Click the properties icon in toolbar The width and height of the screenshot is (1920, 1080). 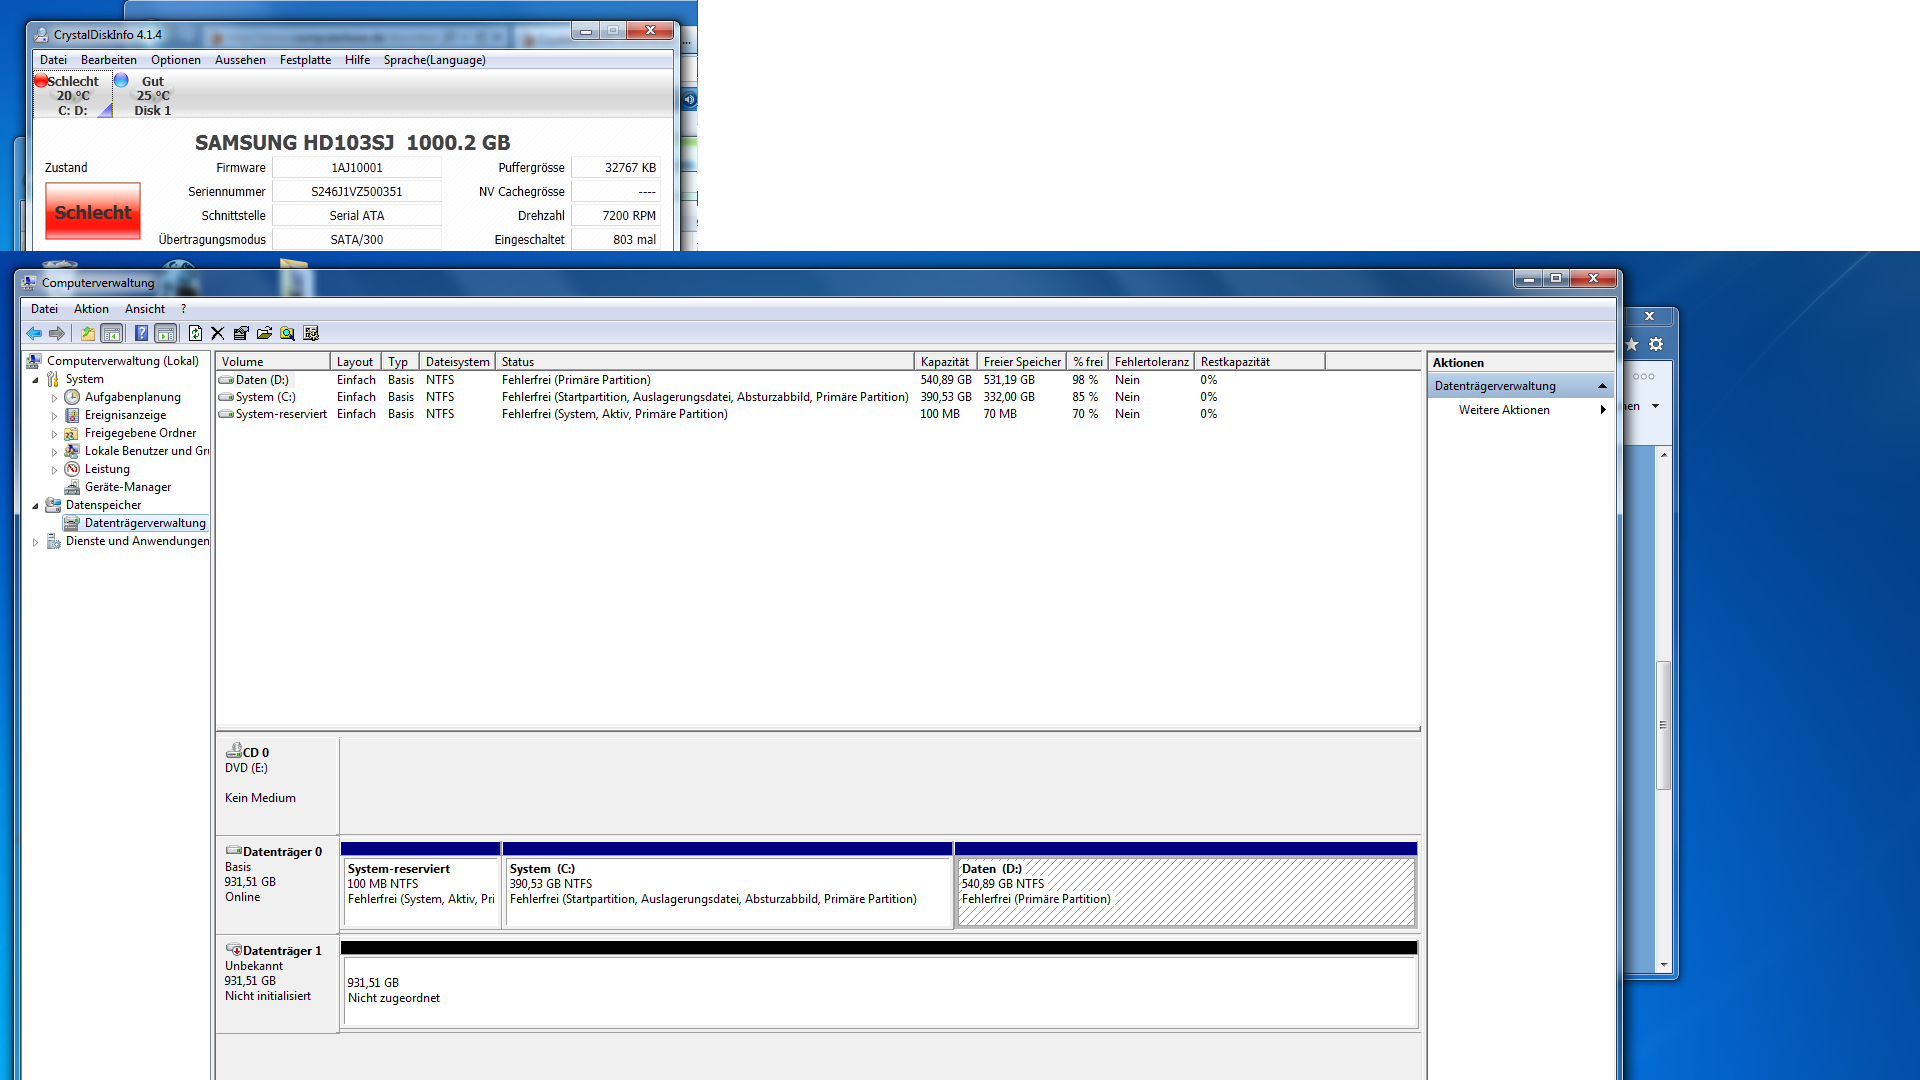pos(241,333)
